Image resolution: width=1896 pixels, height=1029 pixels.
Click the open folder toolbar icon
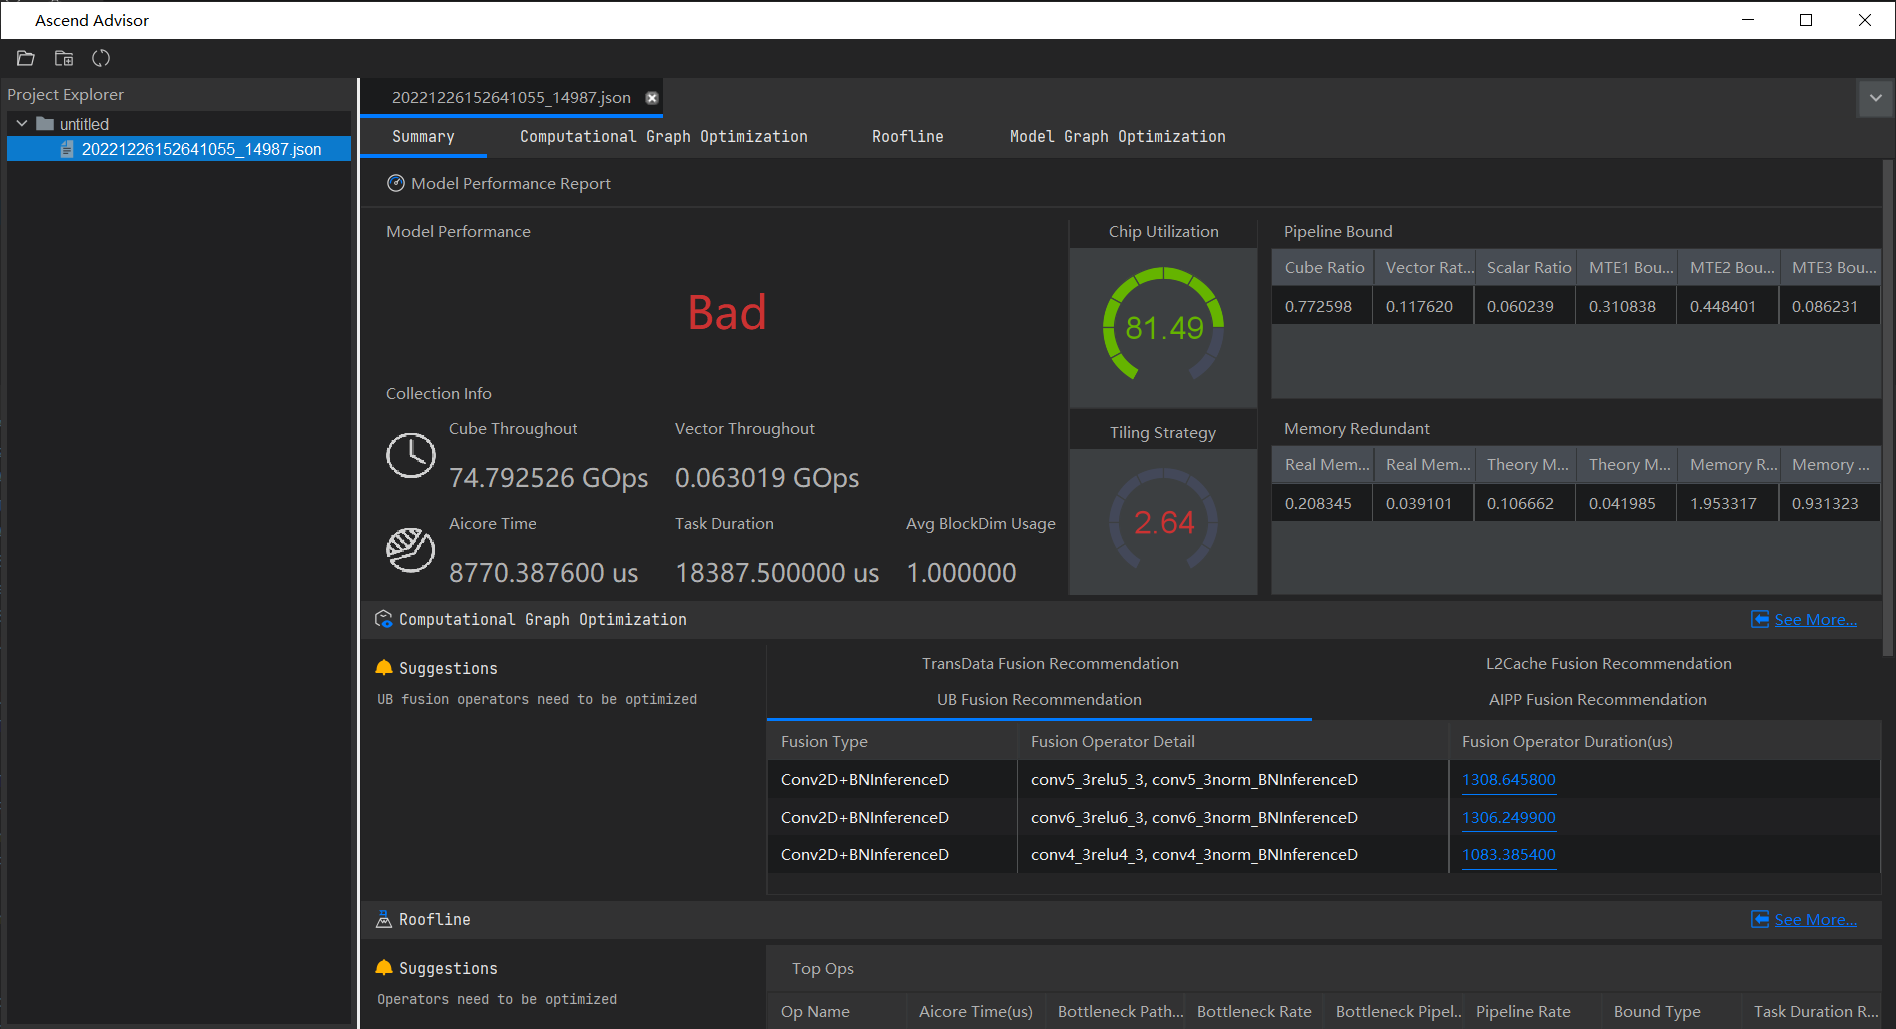pos(26,58)
